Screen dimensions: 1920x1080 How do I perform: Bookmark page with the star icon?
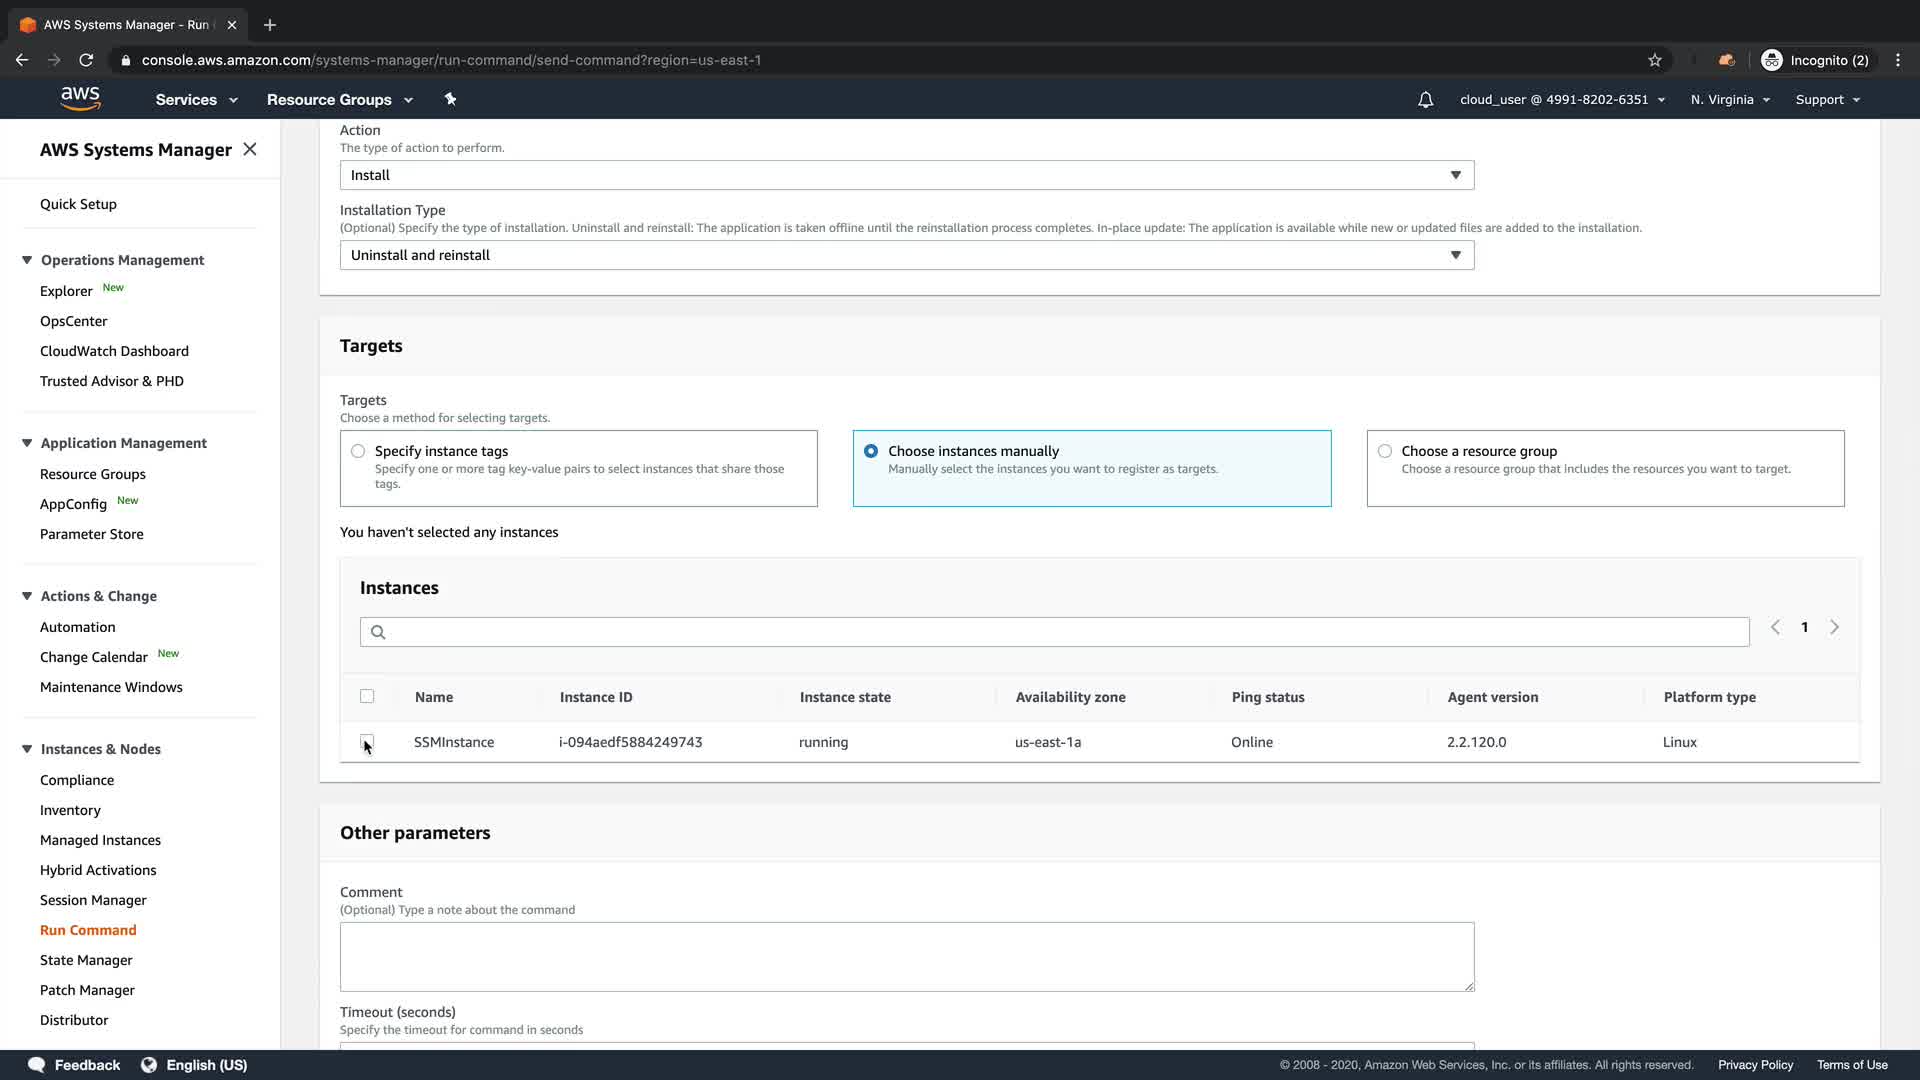tap(1655, 60)
